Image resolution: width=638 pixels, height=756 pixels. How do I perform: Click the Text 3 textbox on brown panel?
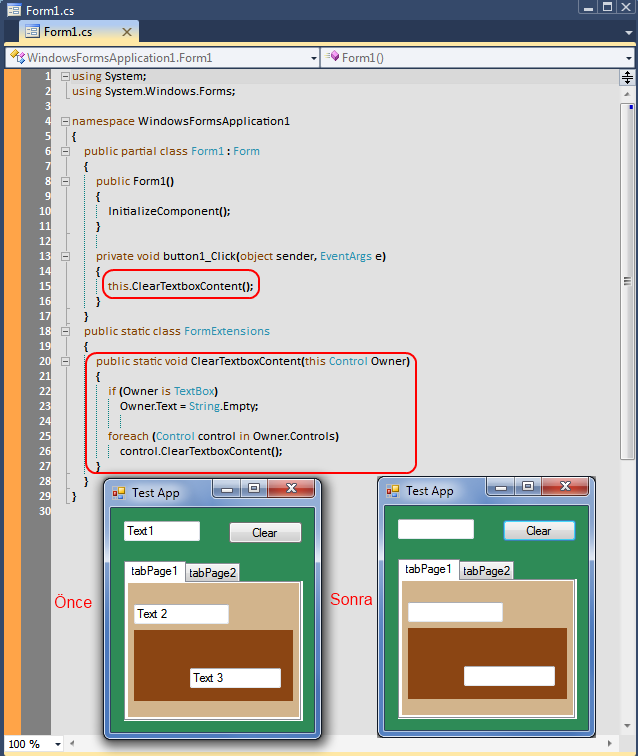pyautogui.click(x=235, y=678)
